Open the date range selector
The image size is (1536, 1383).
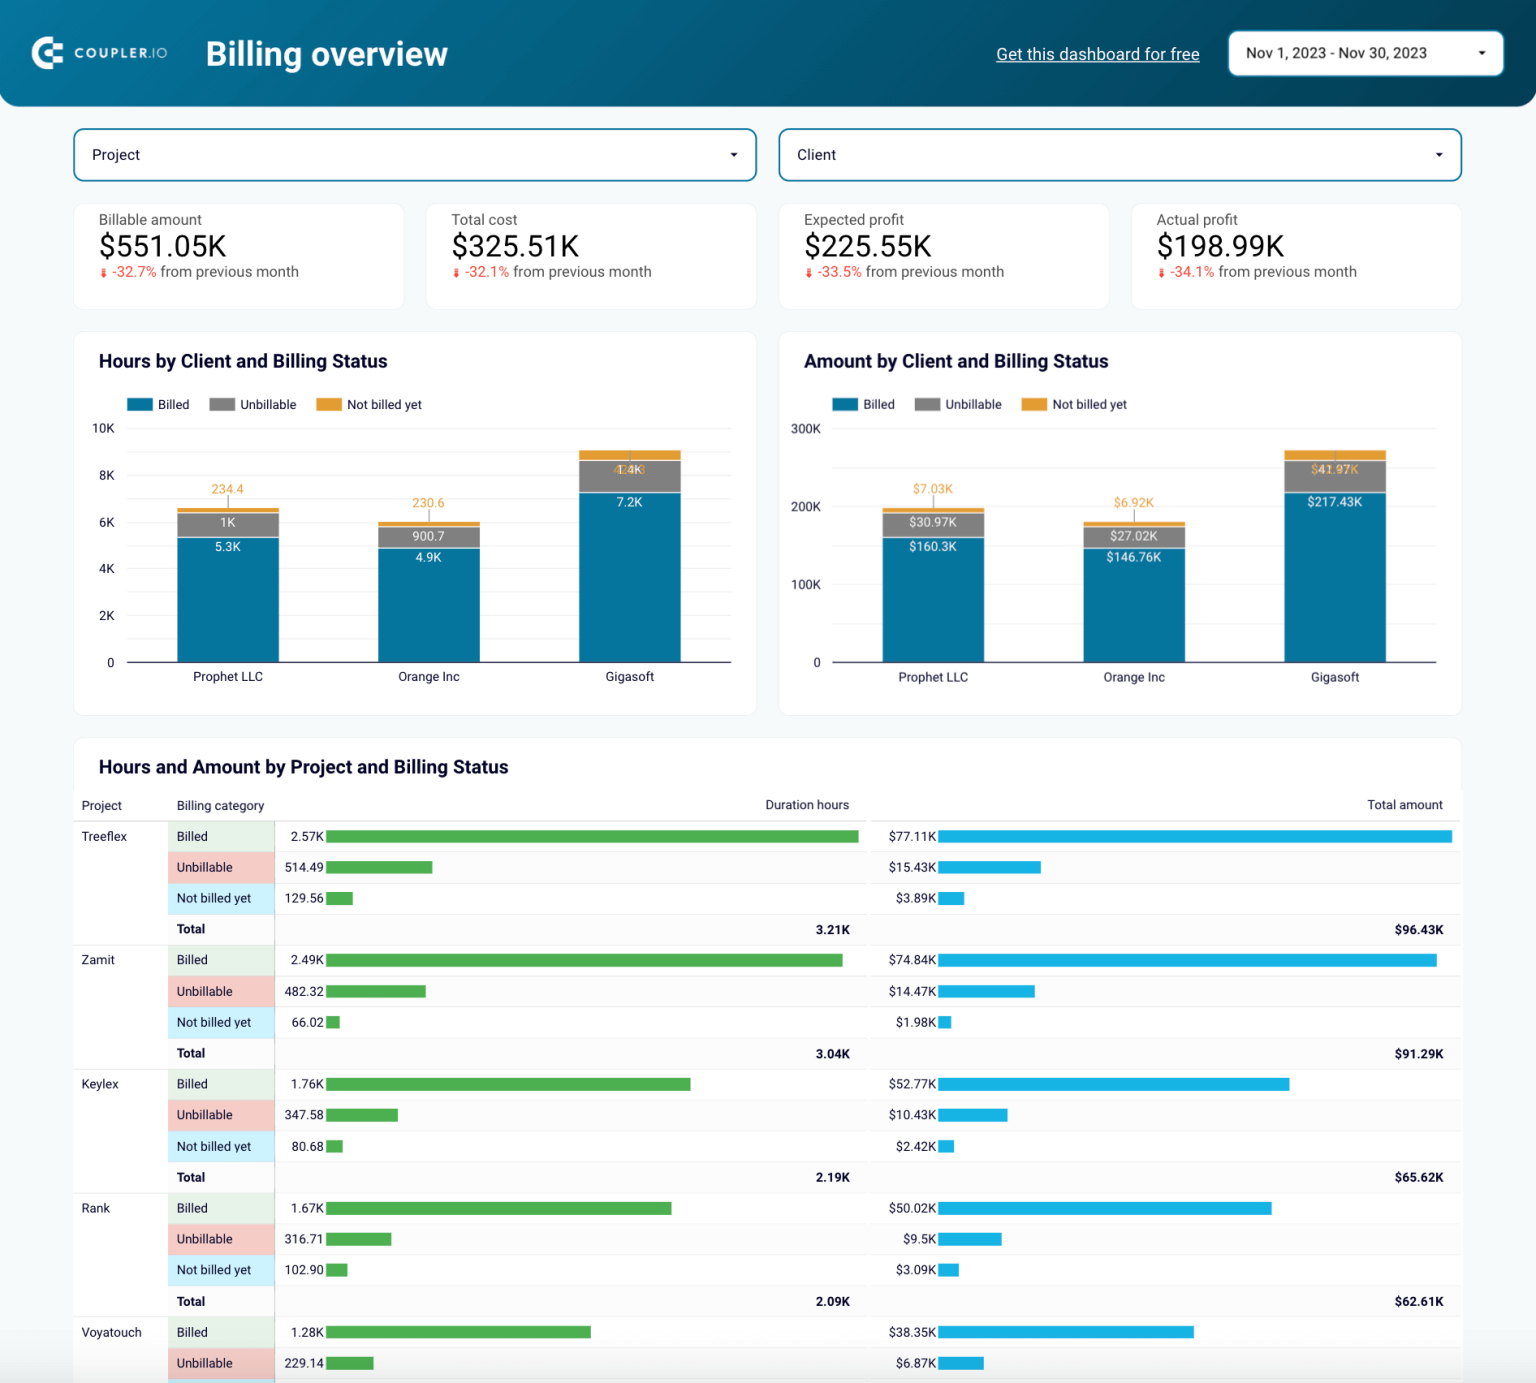click(1365, 53)
